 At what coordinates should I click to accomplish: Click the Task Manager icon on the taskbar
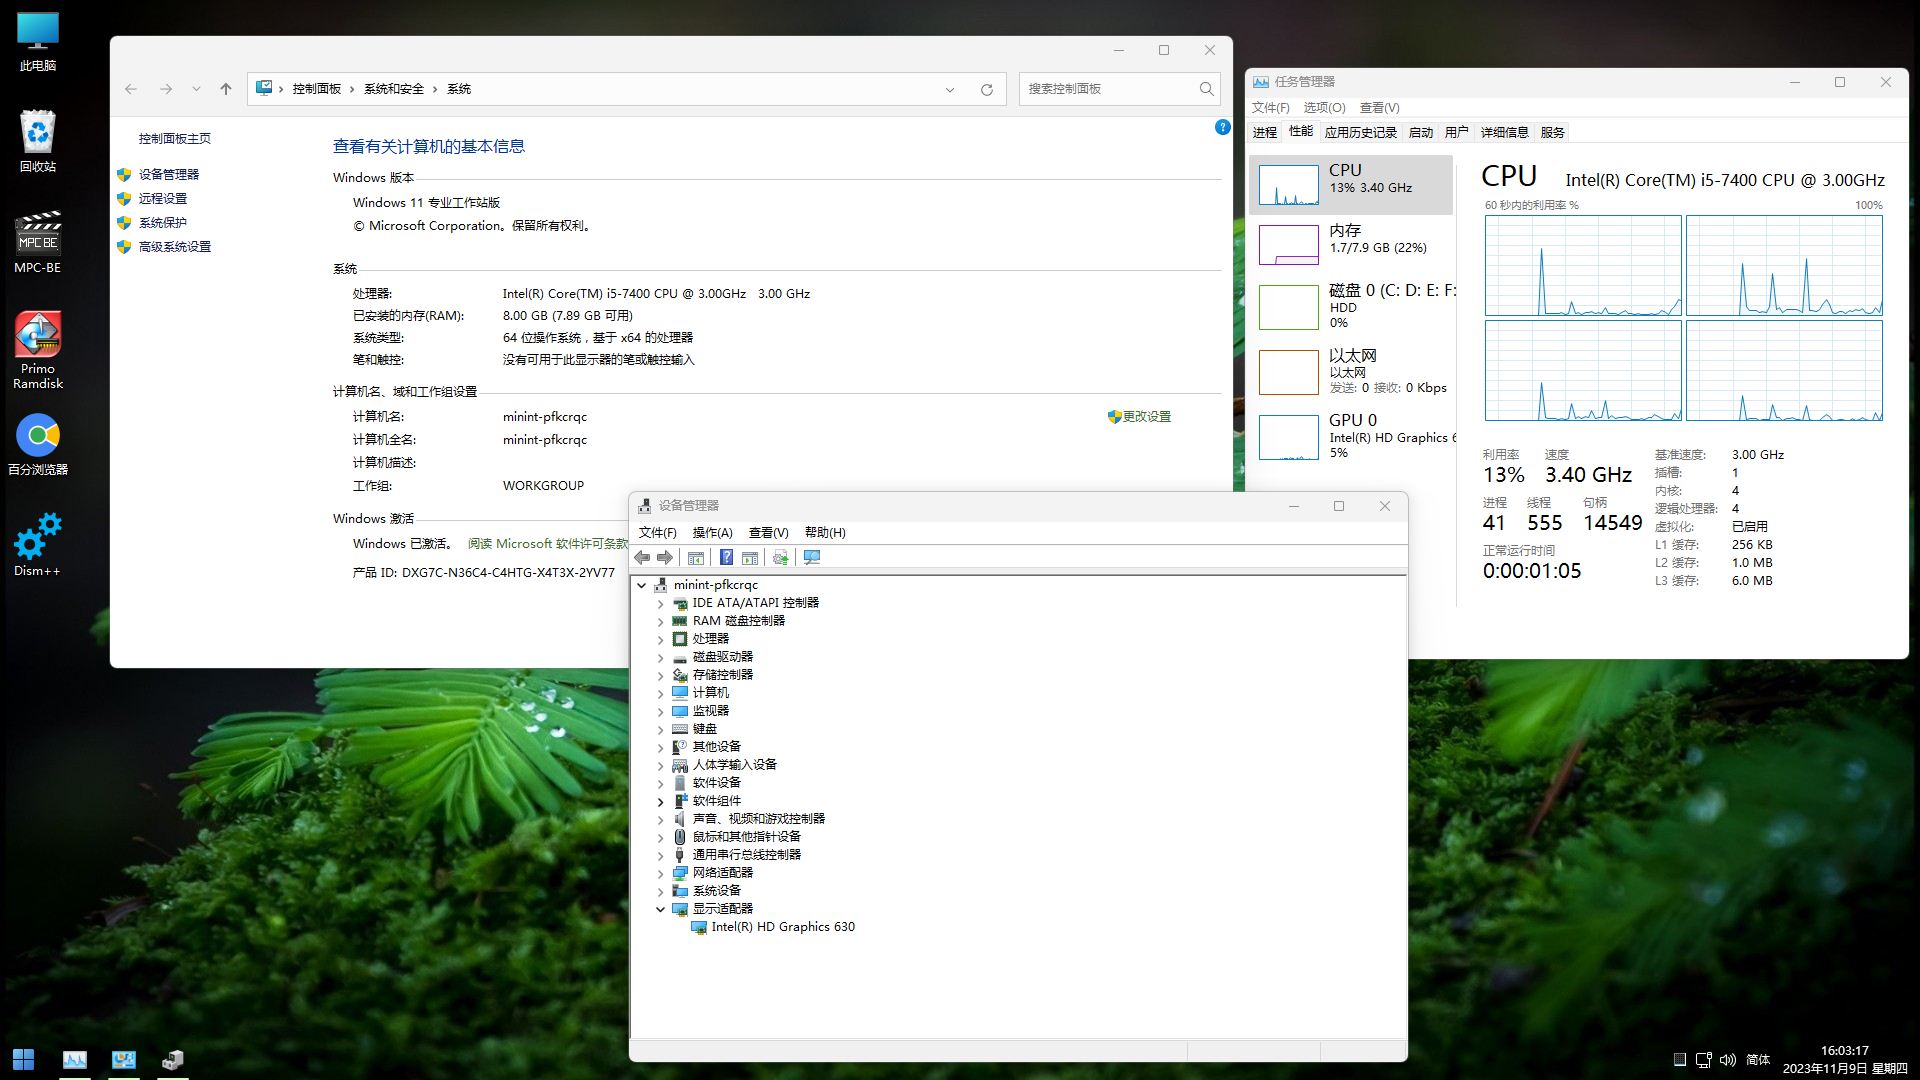pos(75,1059)
